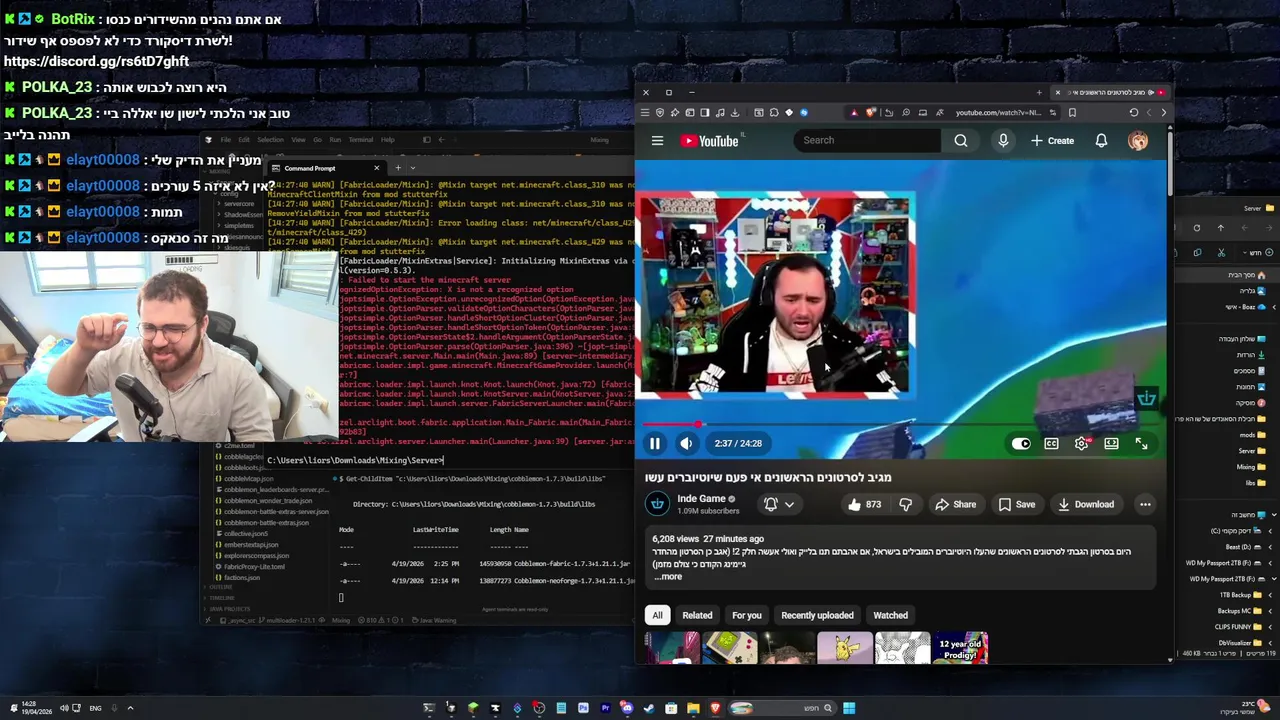The width and height of the screenshot is (1280, 720).
Task: Open Inde Game channel avatar
Action: (x=657, y=504)
